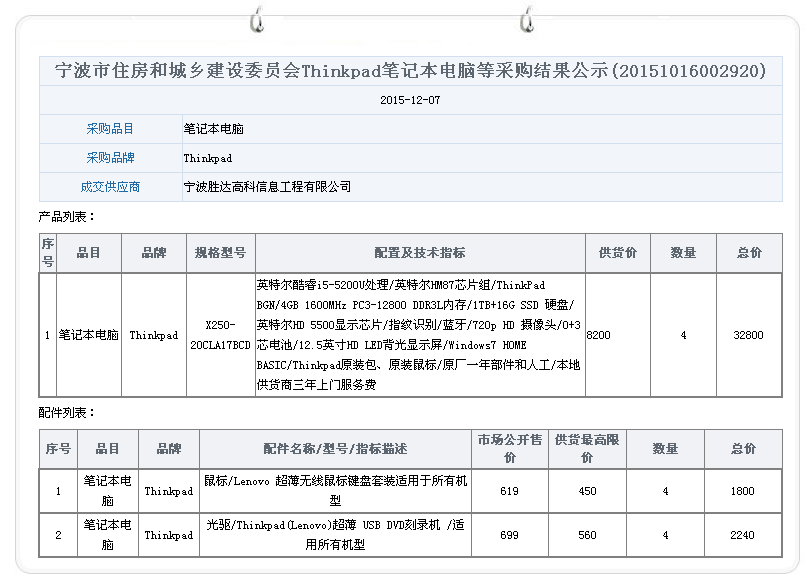Click the 产品列表 section label
Viewport: 812px width, 585px height.
(67, 216)
